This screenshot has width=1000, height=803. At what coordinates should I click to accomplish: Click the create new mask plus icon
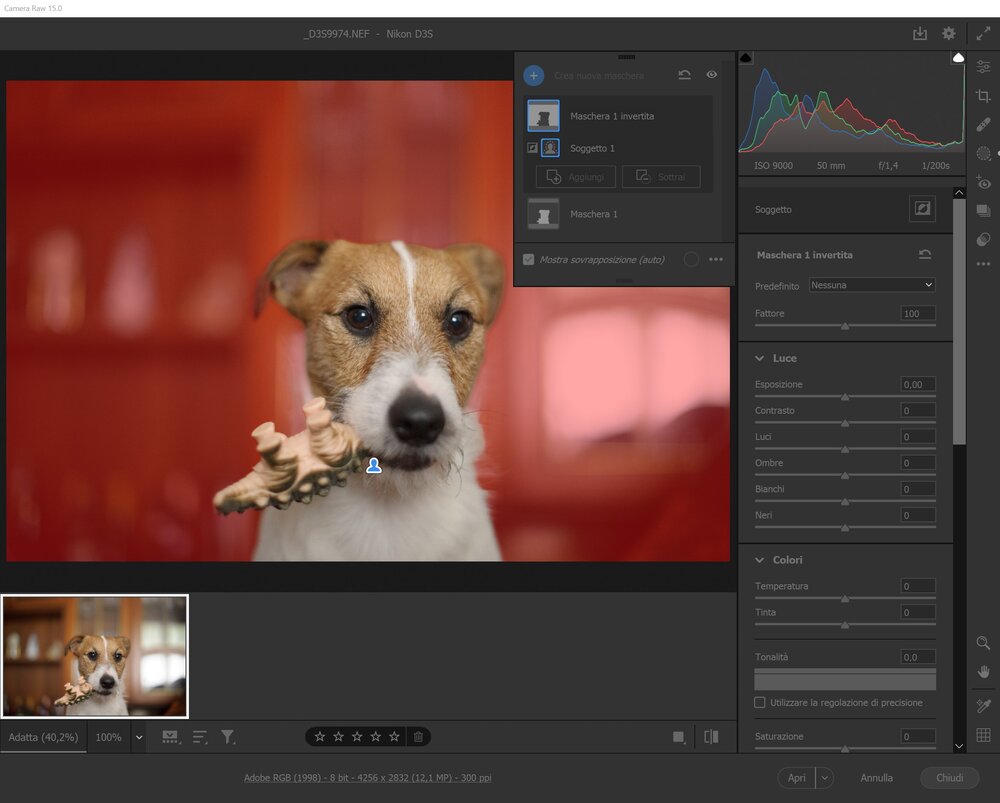pos(534,75)
